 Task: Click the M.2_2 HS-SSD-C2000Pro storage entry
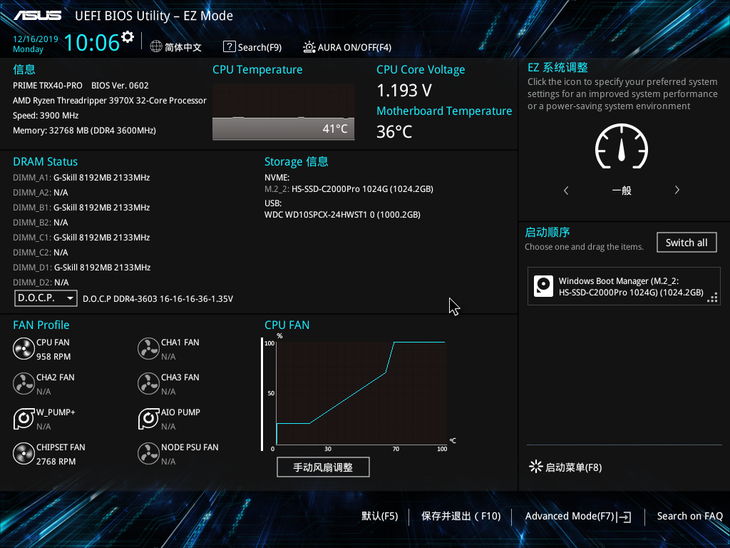click(x=349, y=189)
